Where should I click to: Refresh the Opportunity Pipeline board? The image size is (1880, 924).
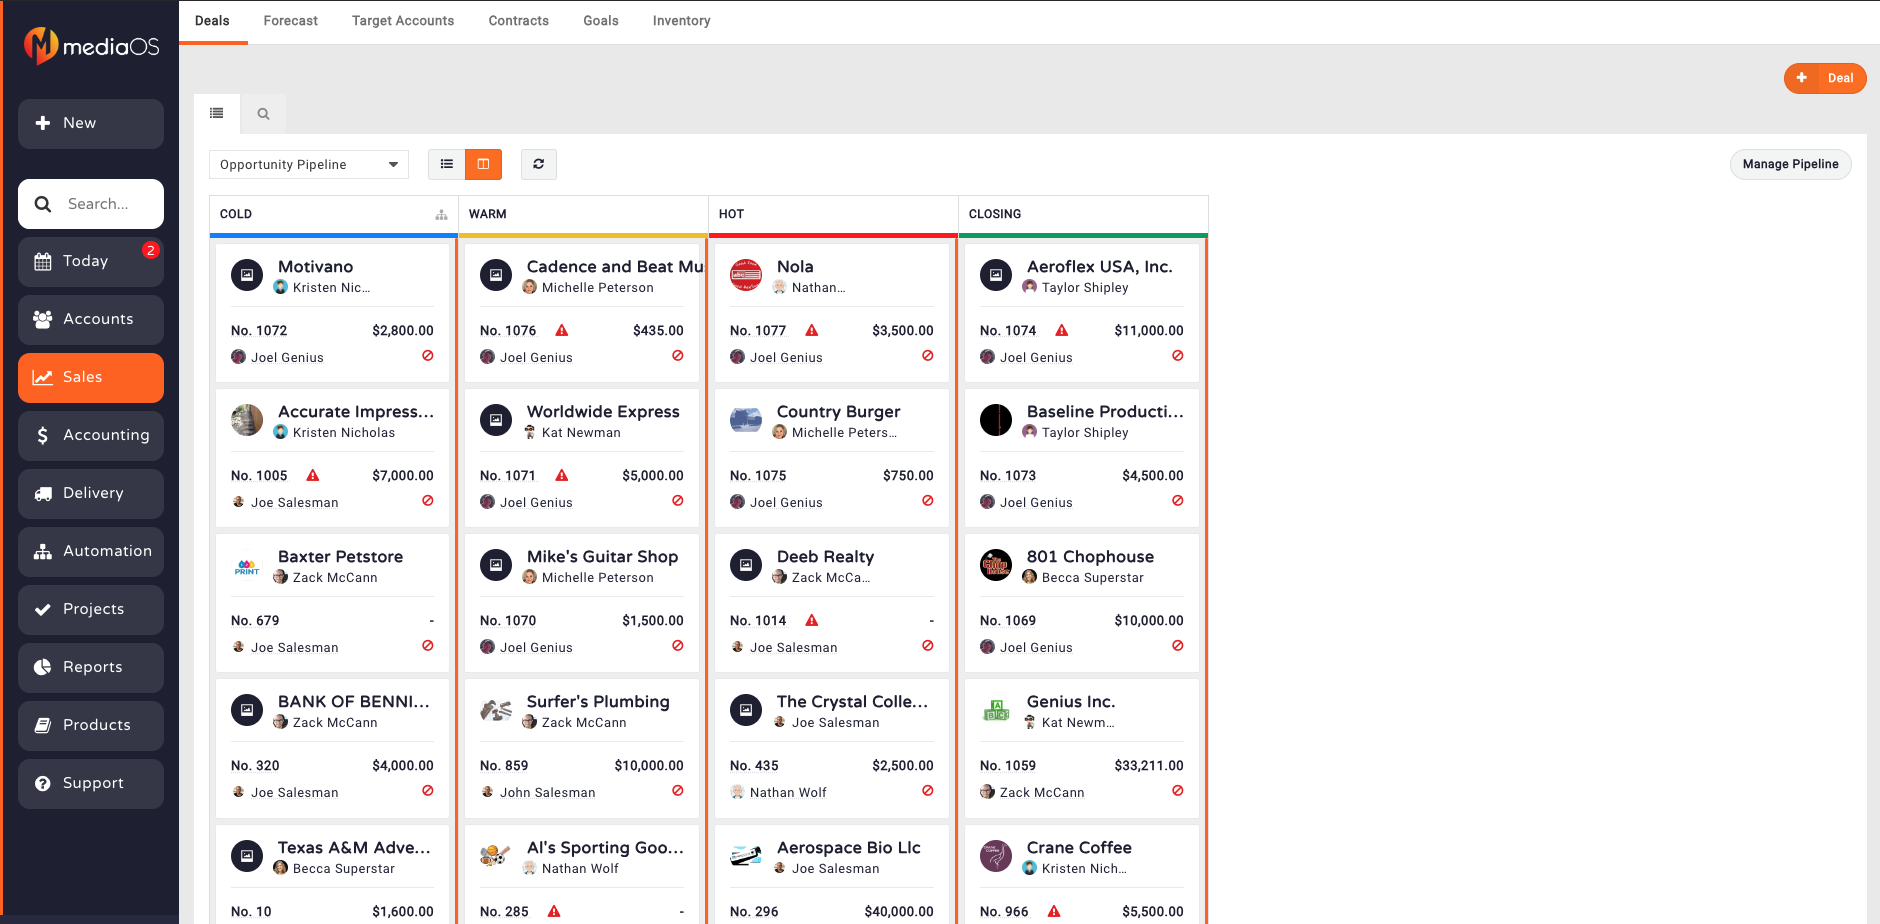click(539, 164)
